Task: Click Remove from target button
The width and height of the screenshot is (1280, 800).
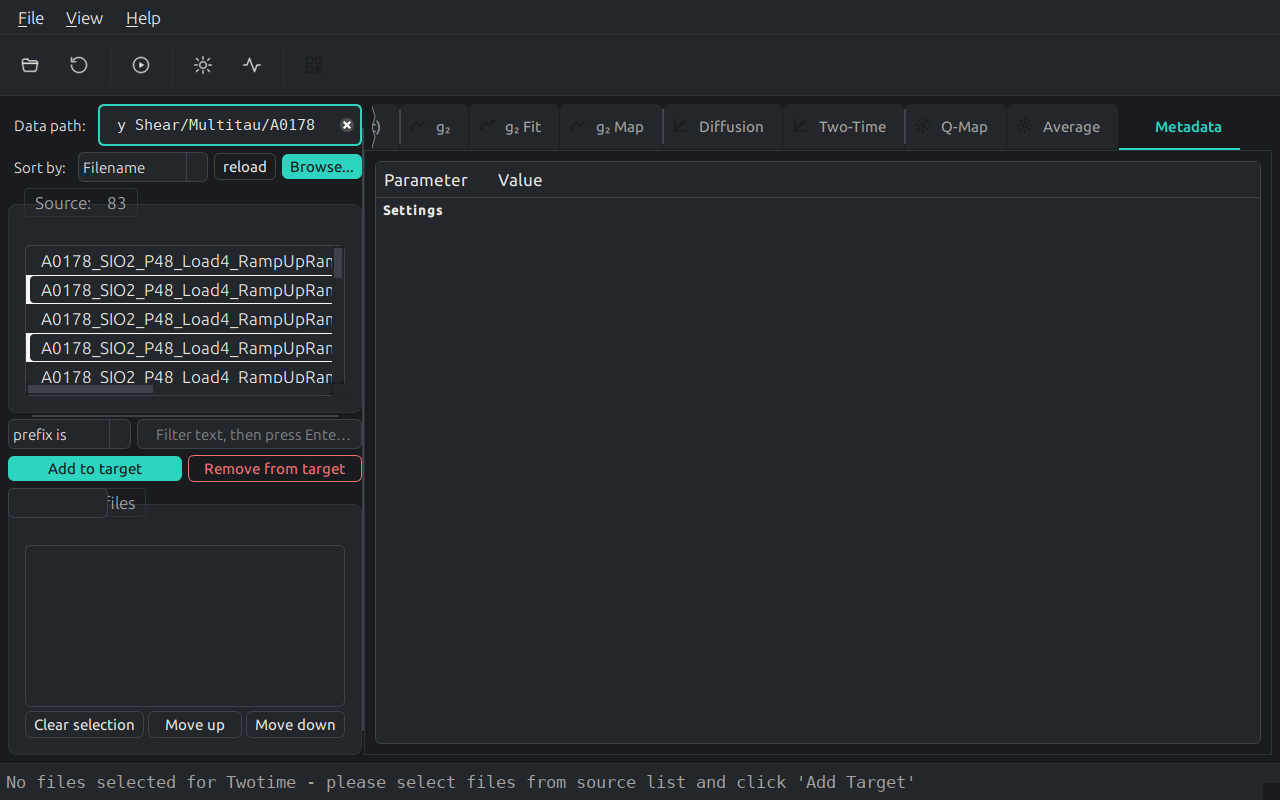Action: pos(275,469)
